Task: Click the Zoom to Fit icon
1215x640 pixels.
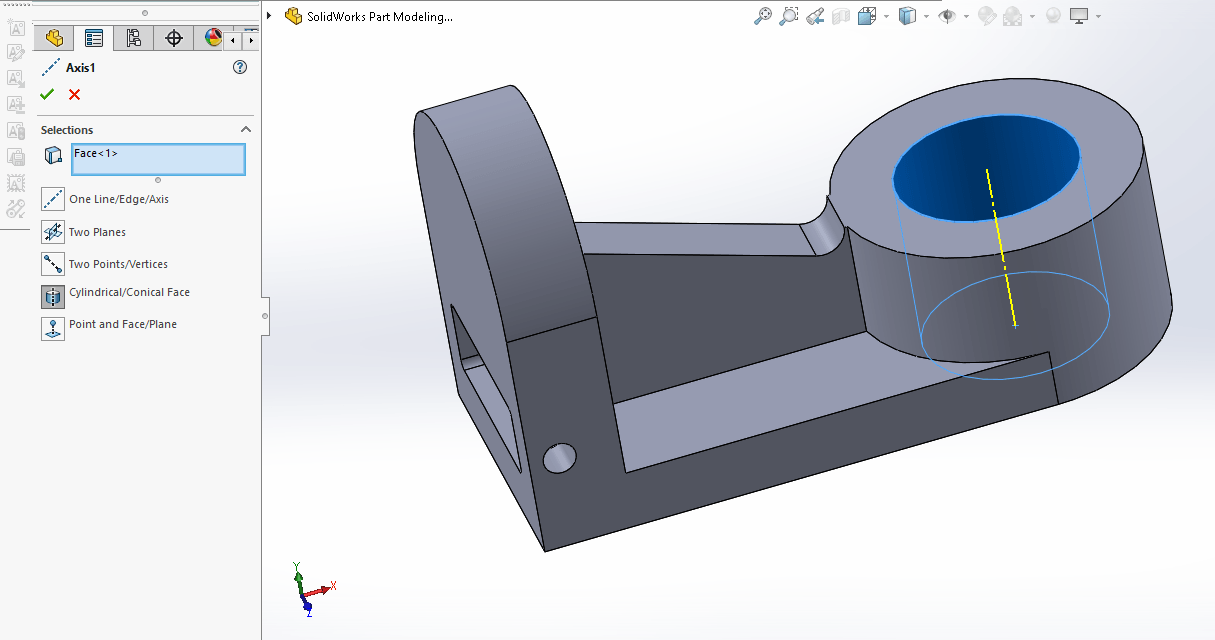Action: [x=763, y=16]
